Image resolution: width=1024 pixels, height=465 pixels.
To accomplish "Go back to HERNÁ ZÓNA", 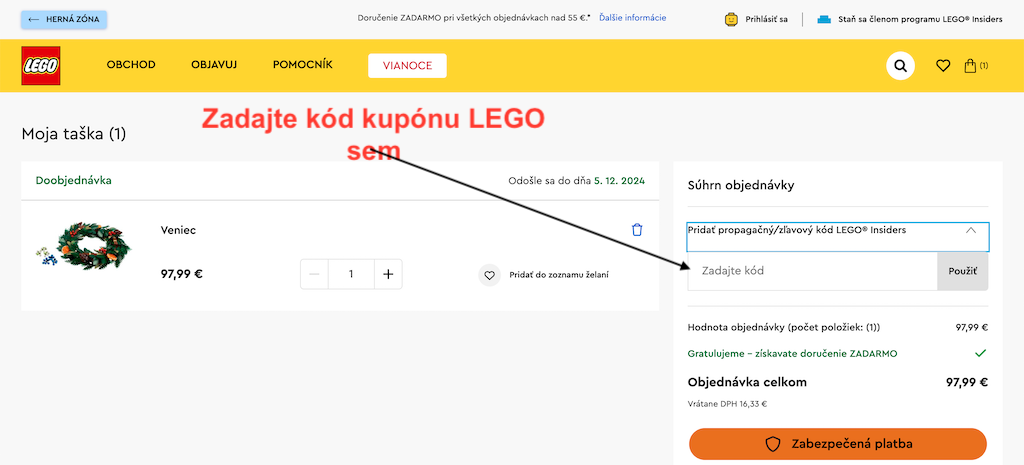I will pos(64,20).
